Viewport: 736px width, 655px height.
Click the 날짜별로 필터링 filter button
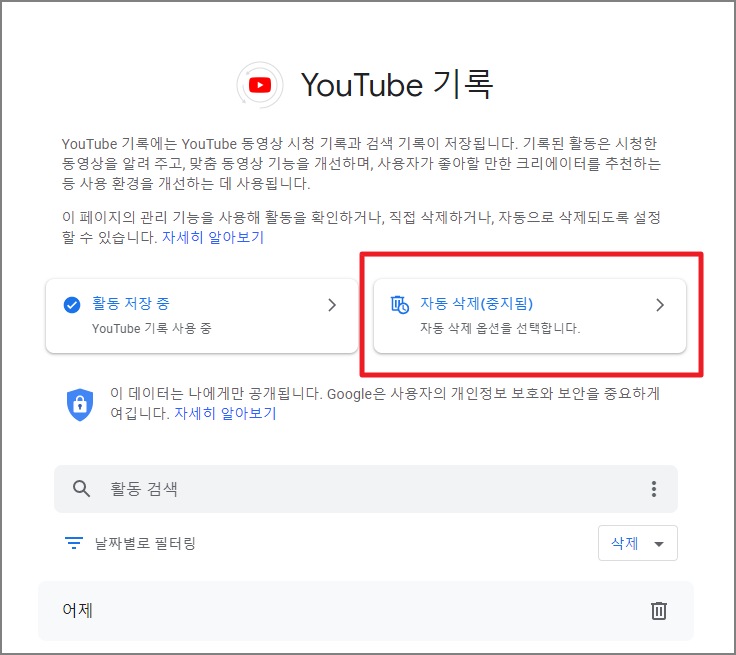pyautogui.click(x=130, y=543)
